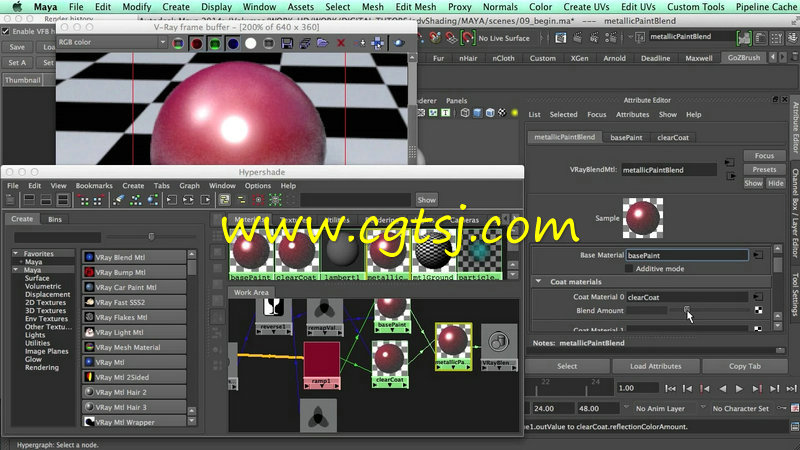Click Load Attributes button
This screenshot has height=450, width=800.
[656, 366]
